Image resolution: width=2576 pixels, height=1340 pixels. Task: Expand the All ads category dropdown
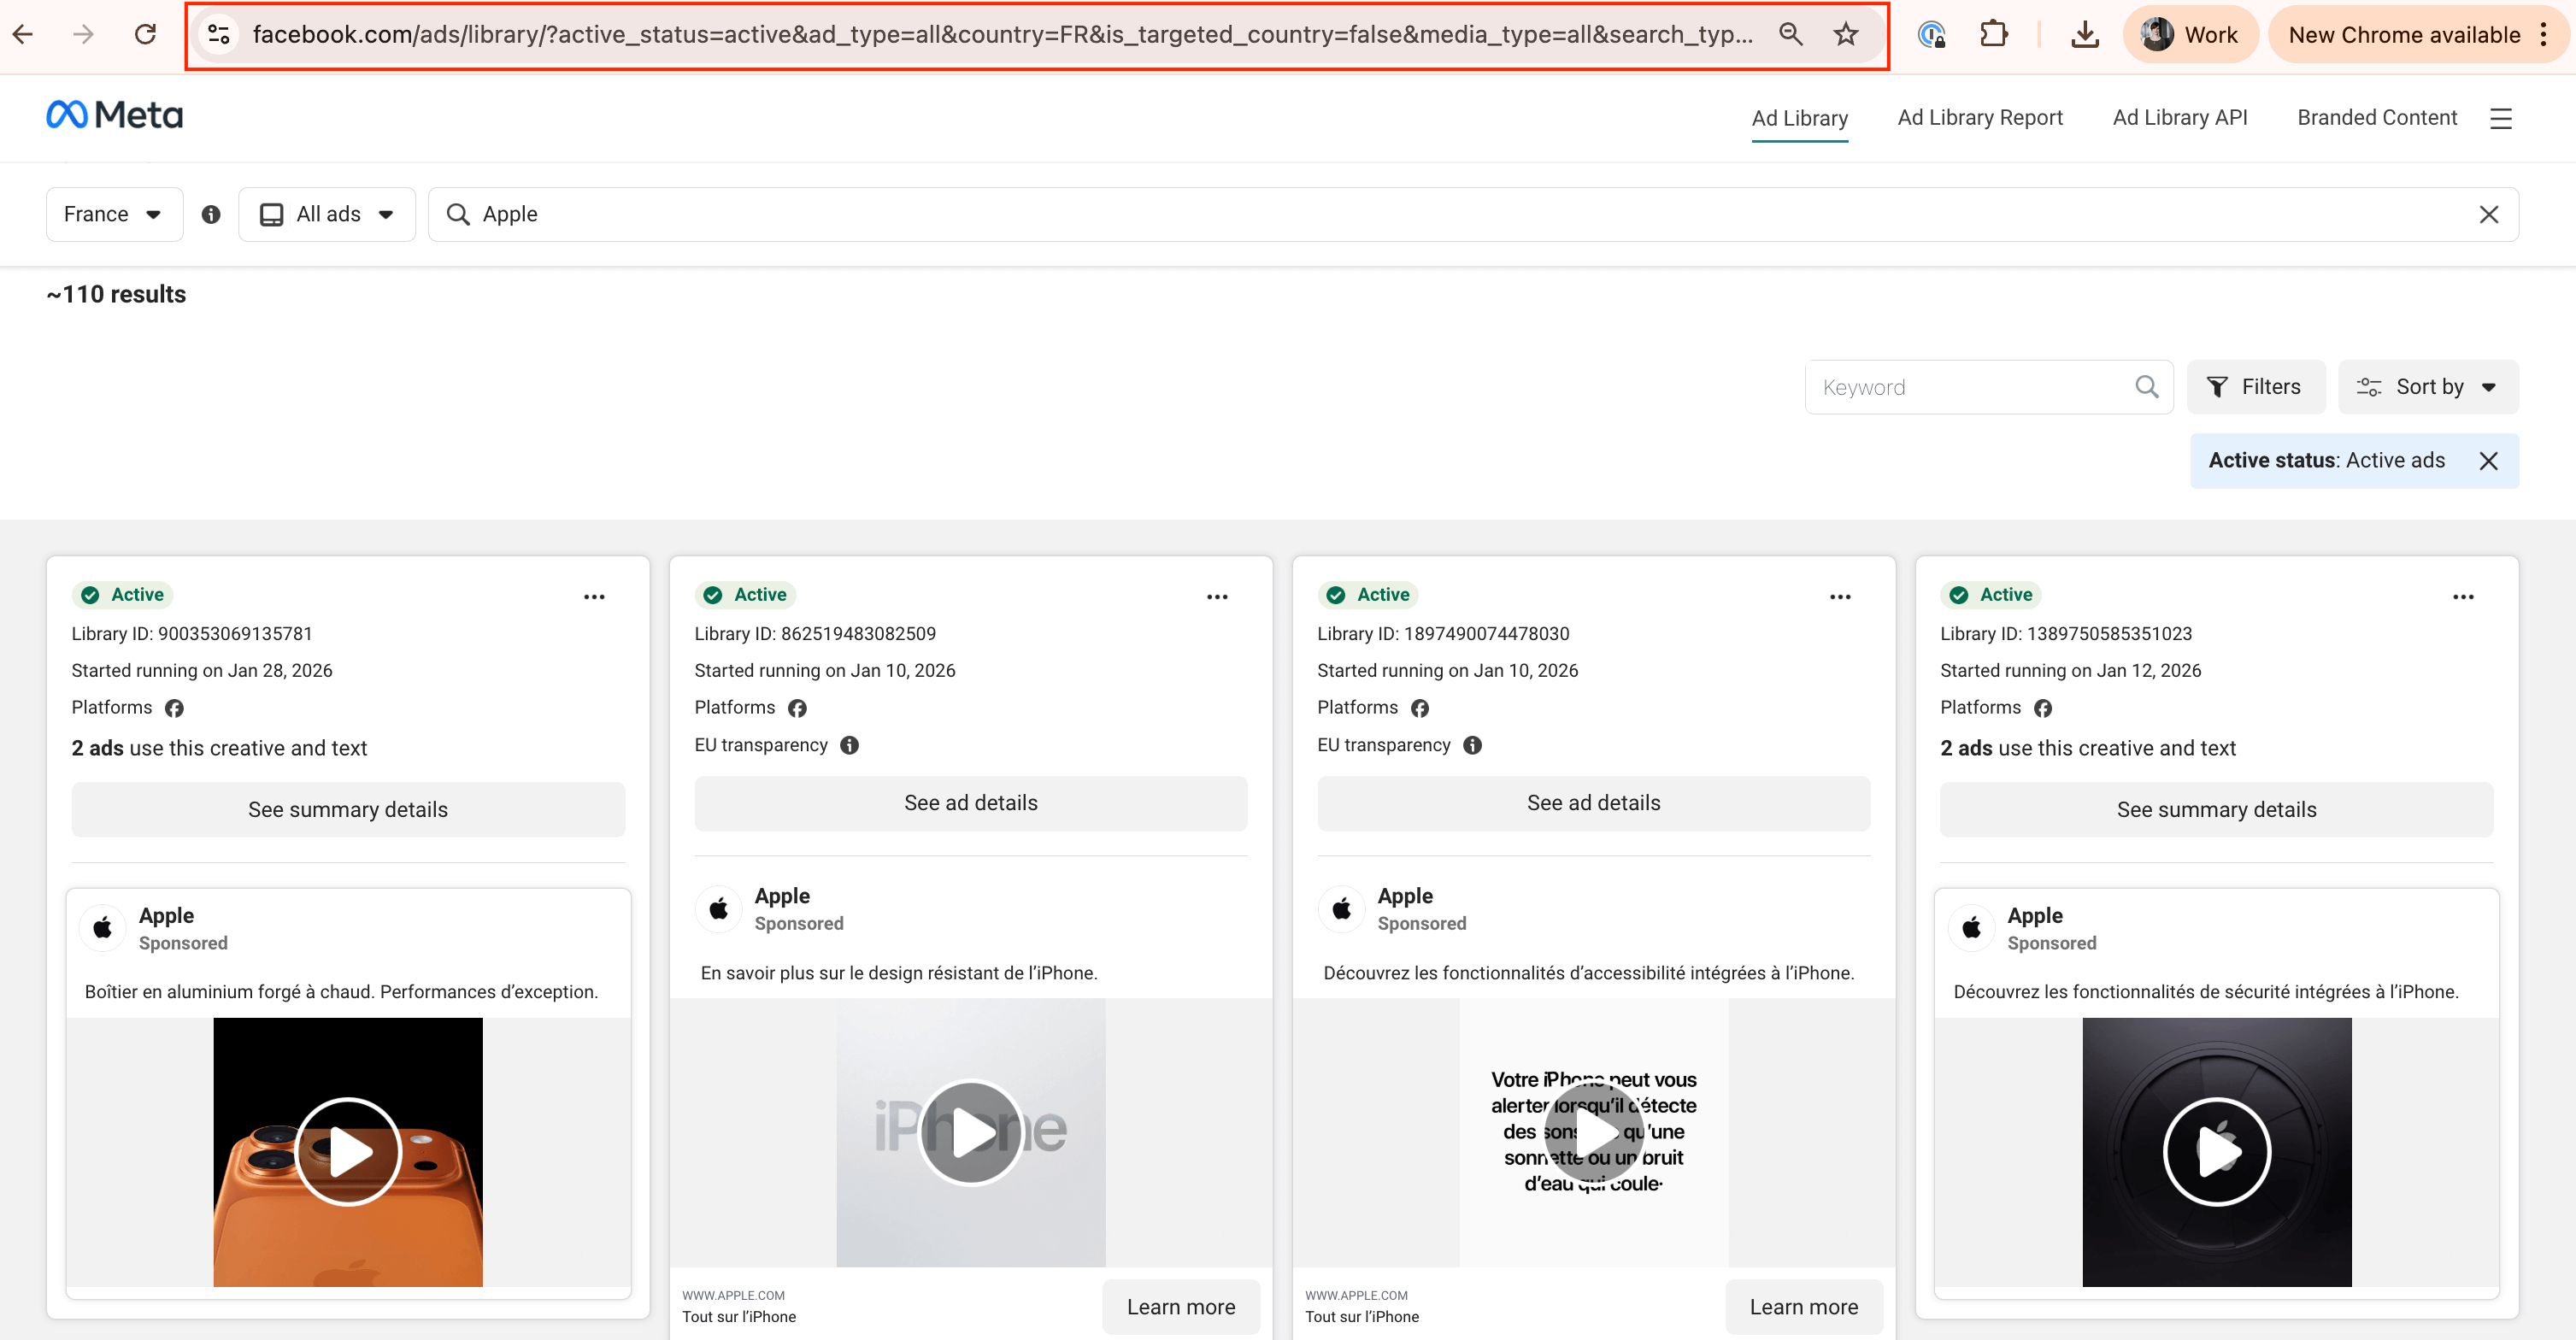pyautogui.click(x=327, y=213)
